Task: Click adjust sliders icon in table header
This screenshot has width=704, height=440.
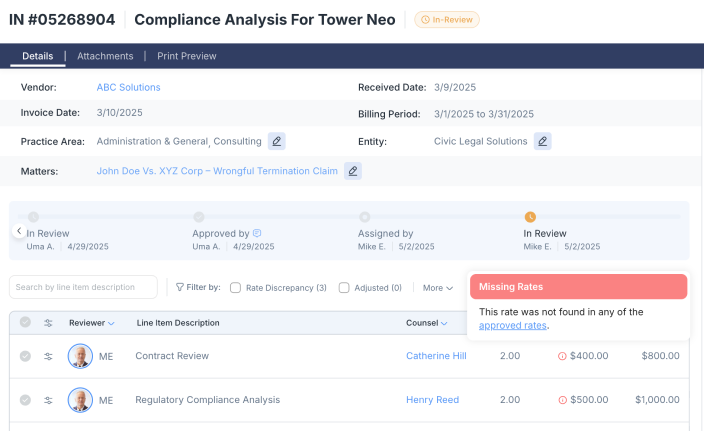Action: pos(48,323)
